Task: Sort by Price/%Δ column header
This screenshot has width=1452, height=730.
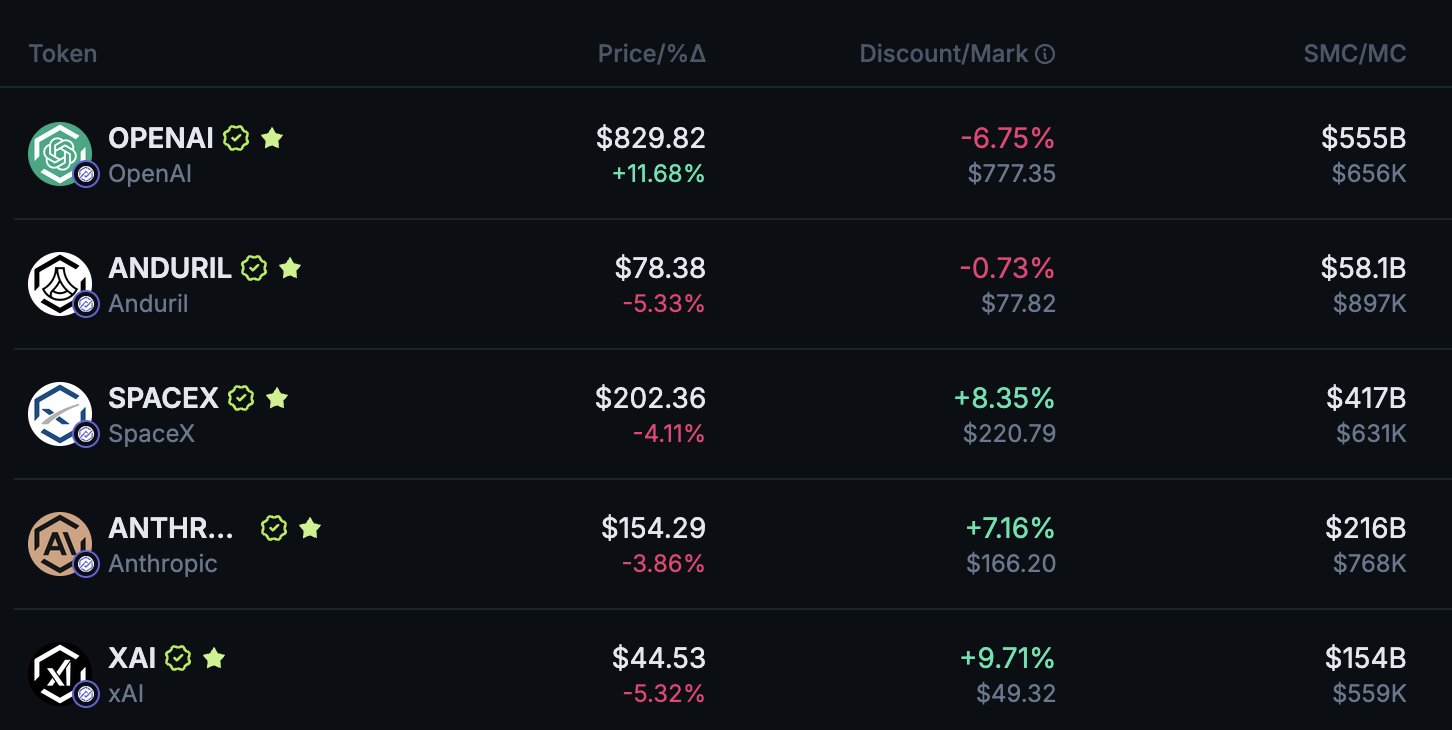Action: 651,54
